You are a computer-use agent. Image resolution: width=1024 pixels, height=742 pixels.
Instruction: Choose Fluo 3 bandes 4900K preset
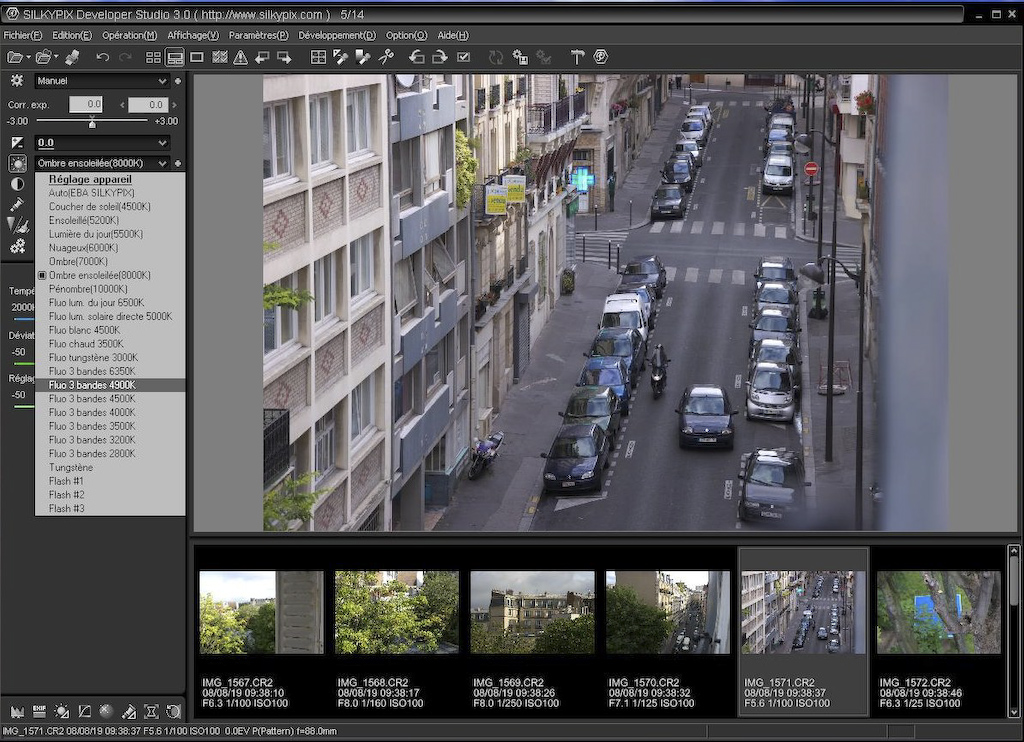pos(92,385)
